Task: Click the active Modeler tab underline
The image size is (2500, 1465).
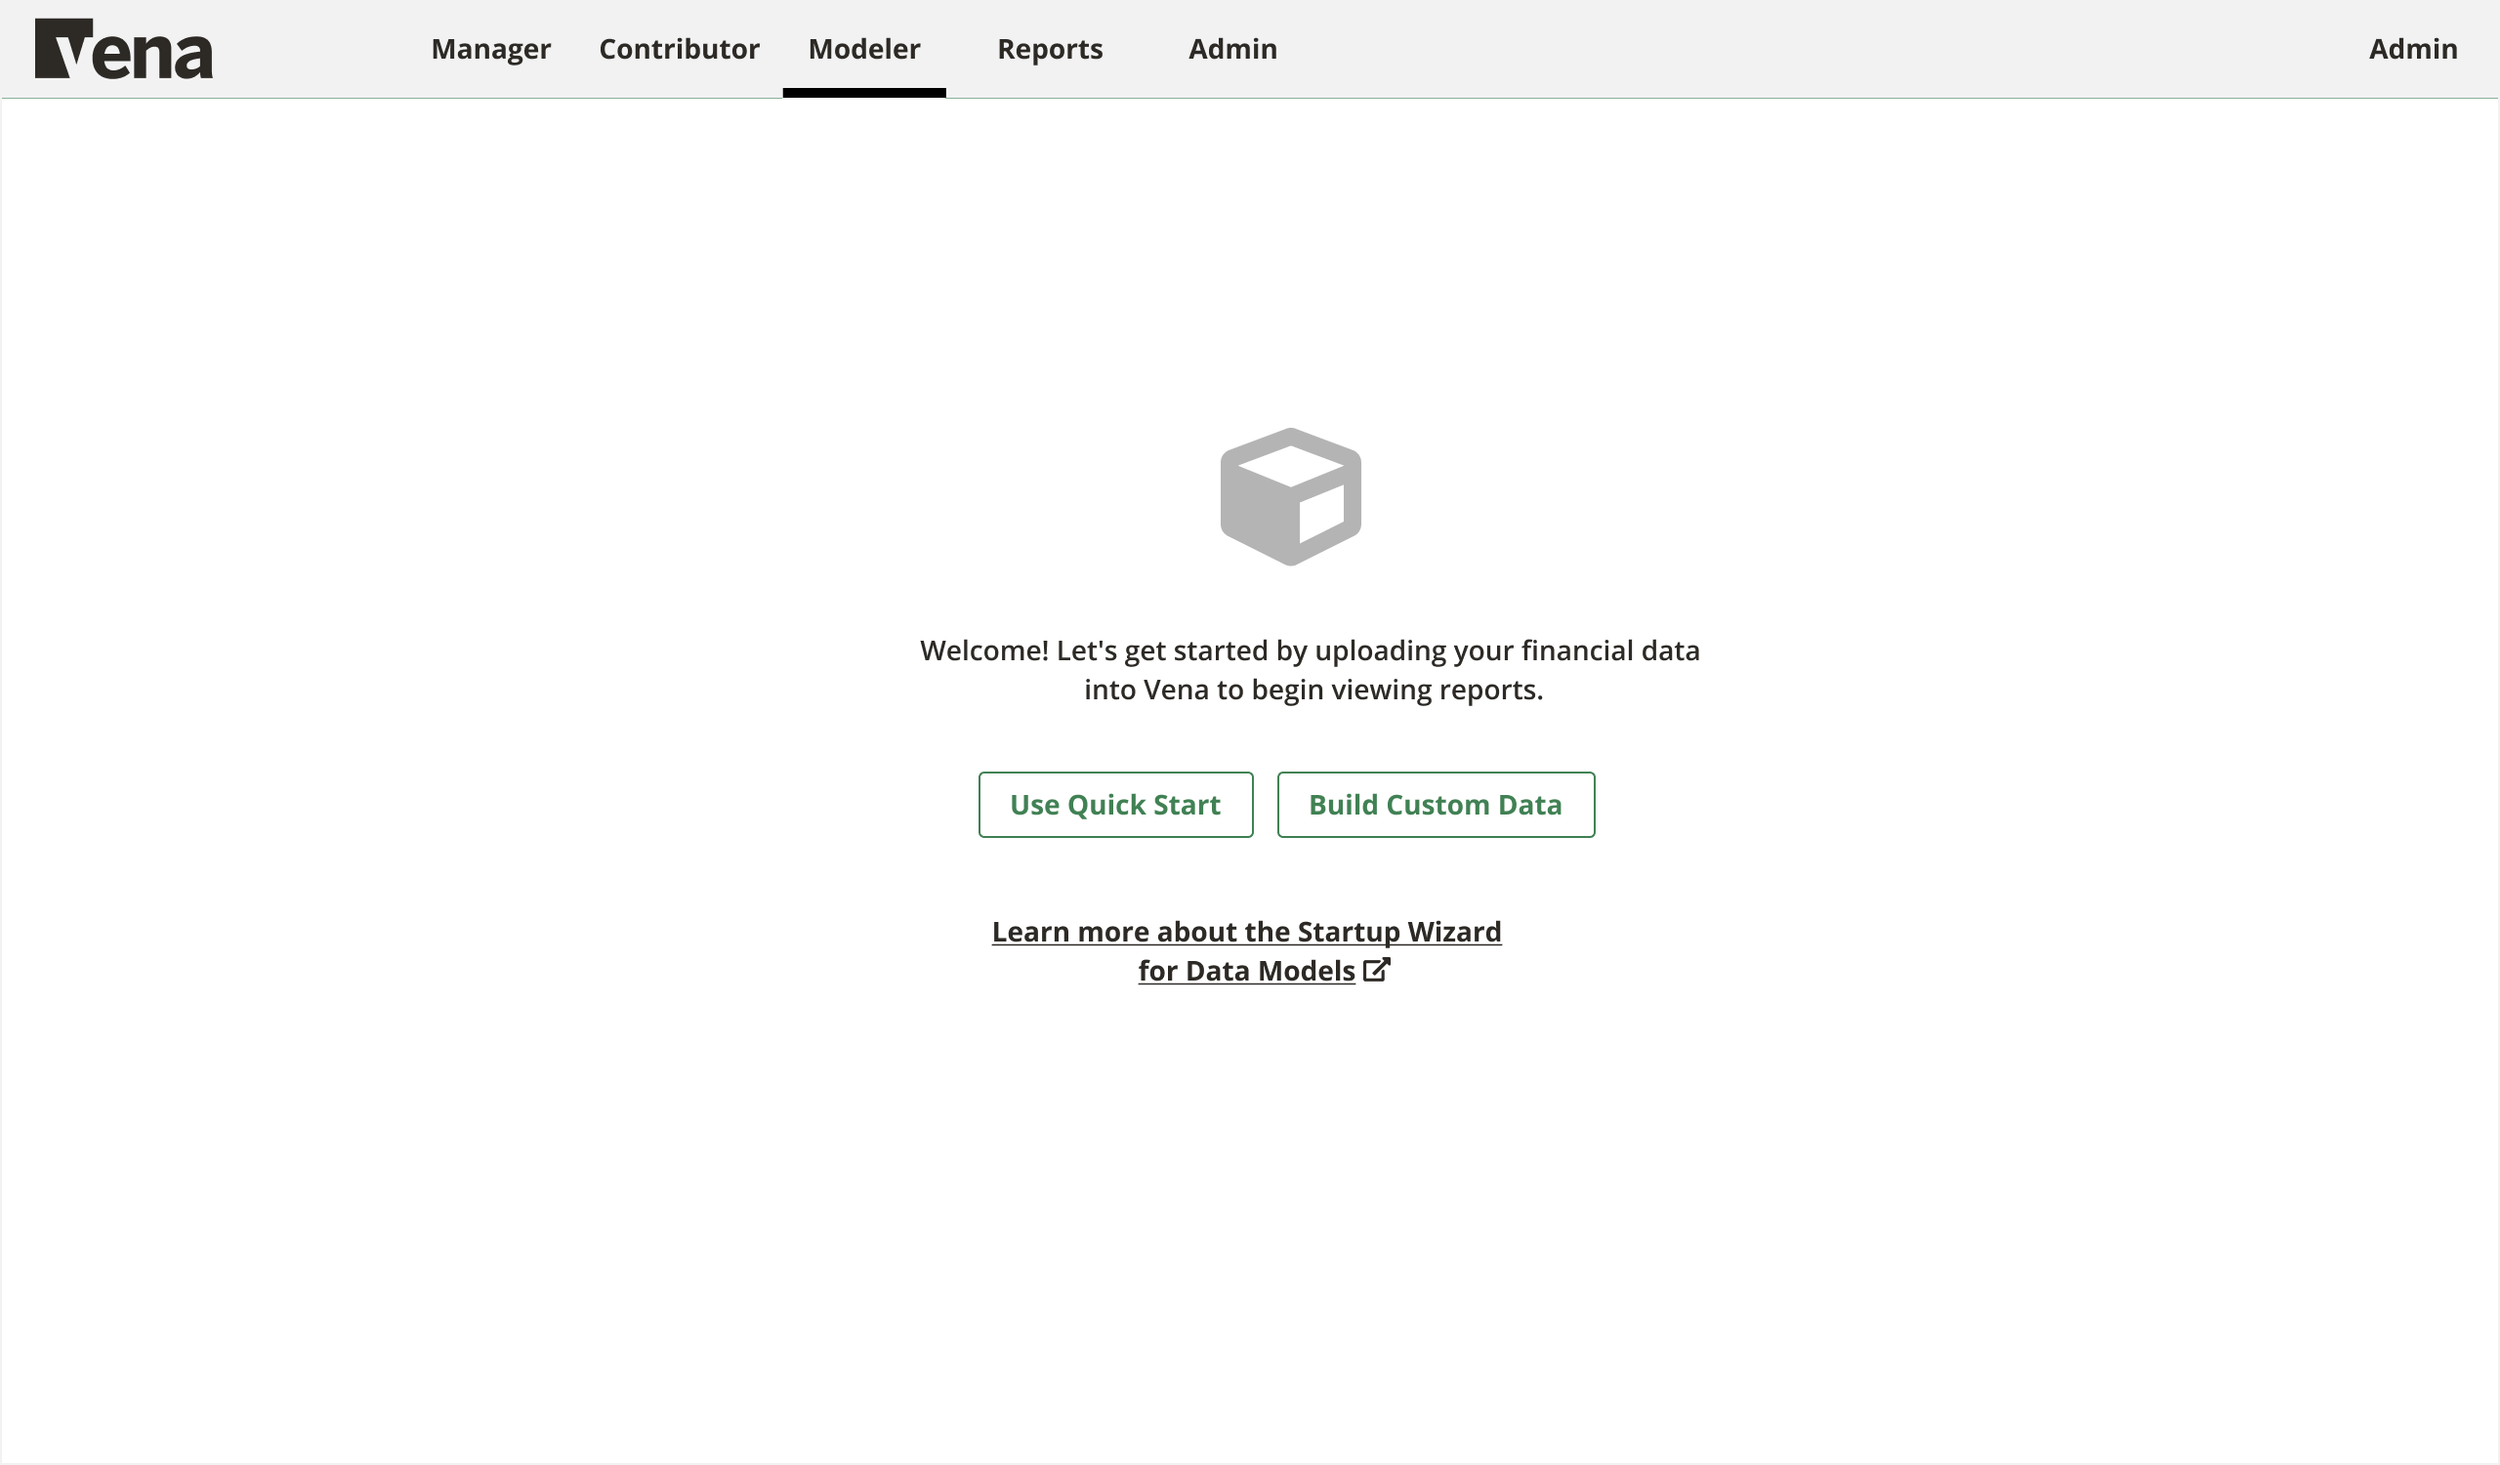Action: click(x=864, y=91)
